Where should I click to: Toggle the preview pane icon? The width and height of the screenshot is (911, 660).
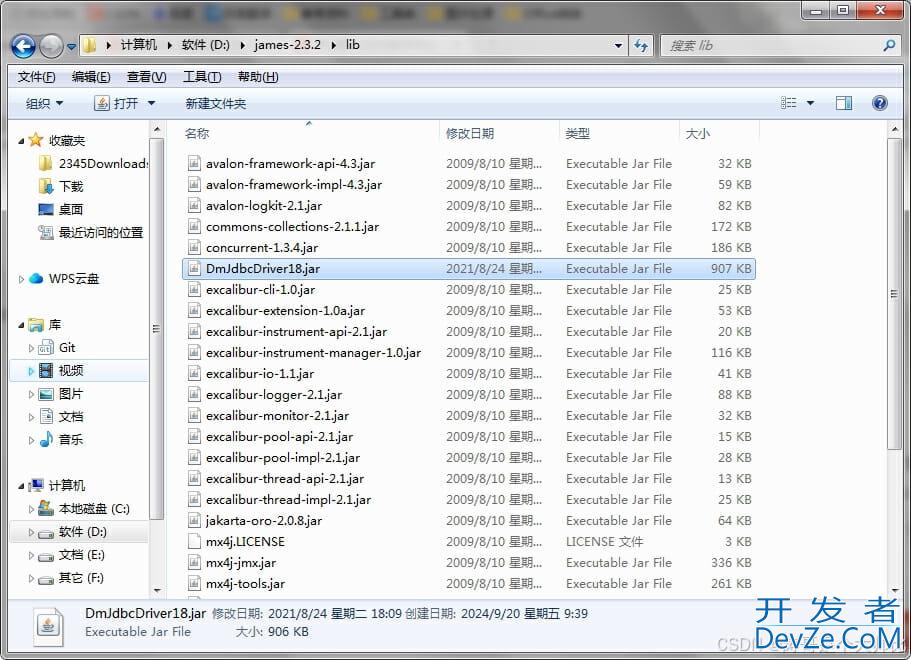tap(844, 103)
